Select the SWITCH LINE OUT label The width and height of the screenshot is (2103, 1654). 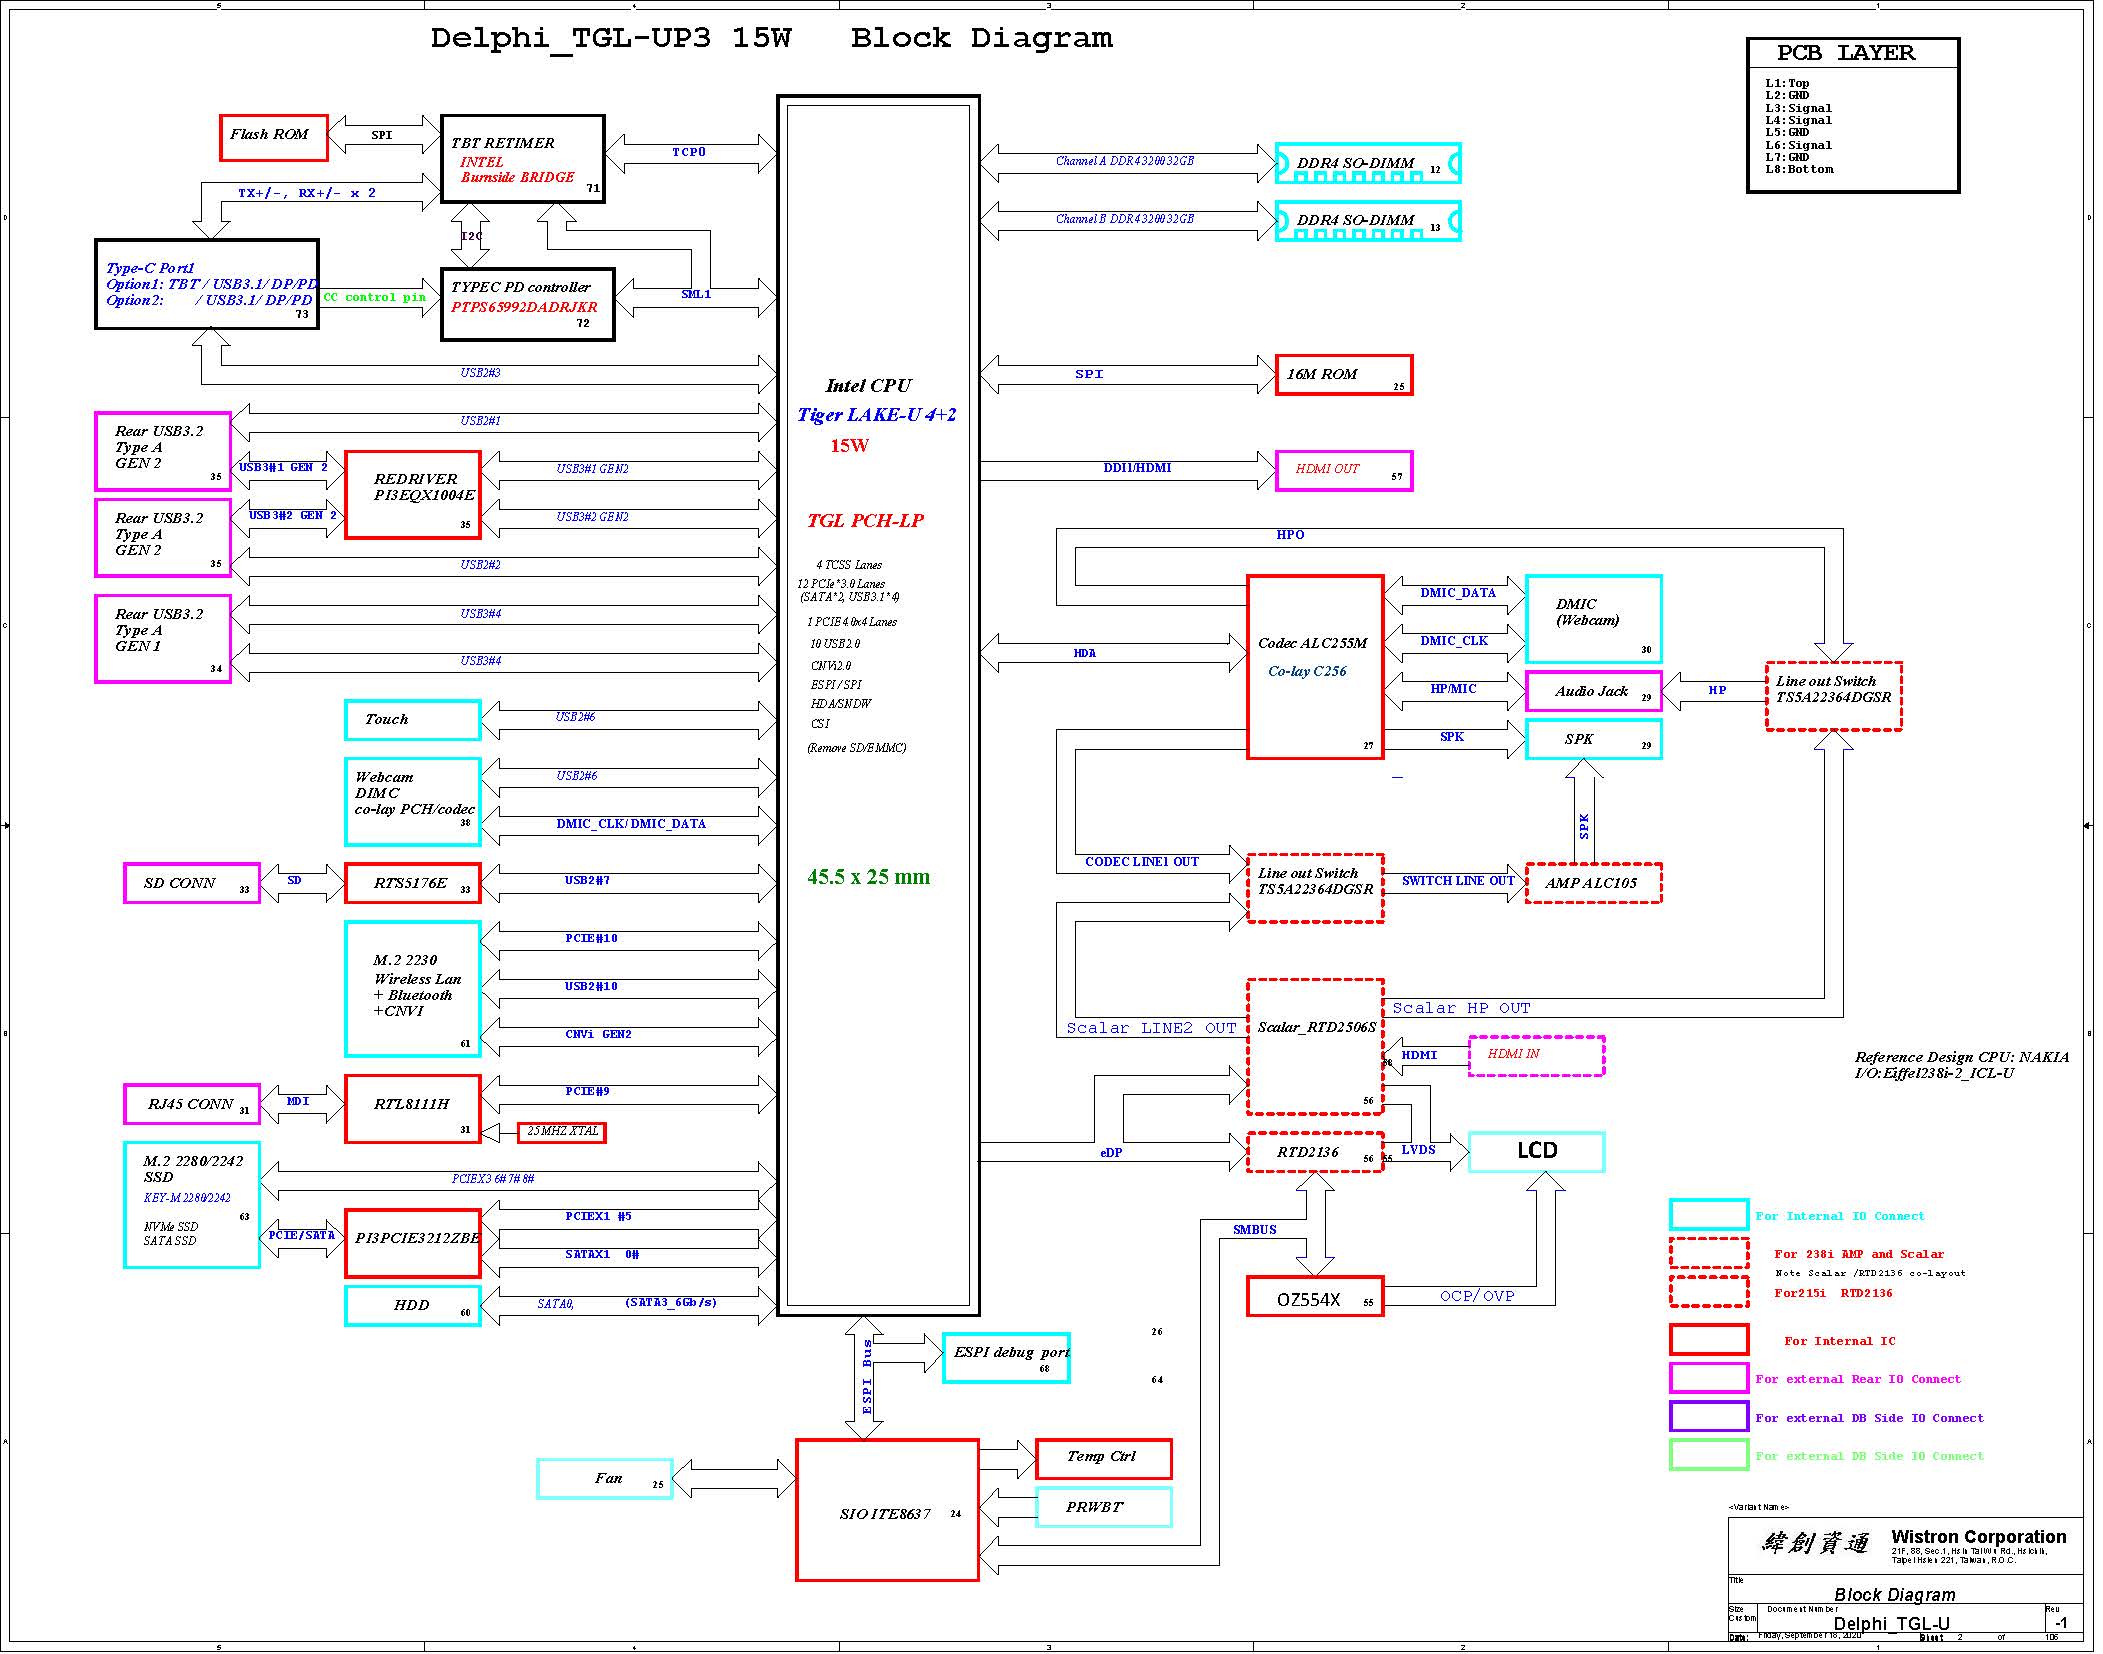(x=1458, y=881)
